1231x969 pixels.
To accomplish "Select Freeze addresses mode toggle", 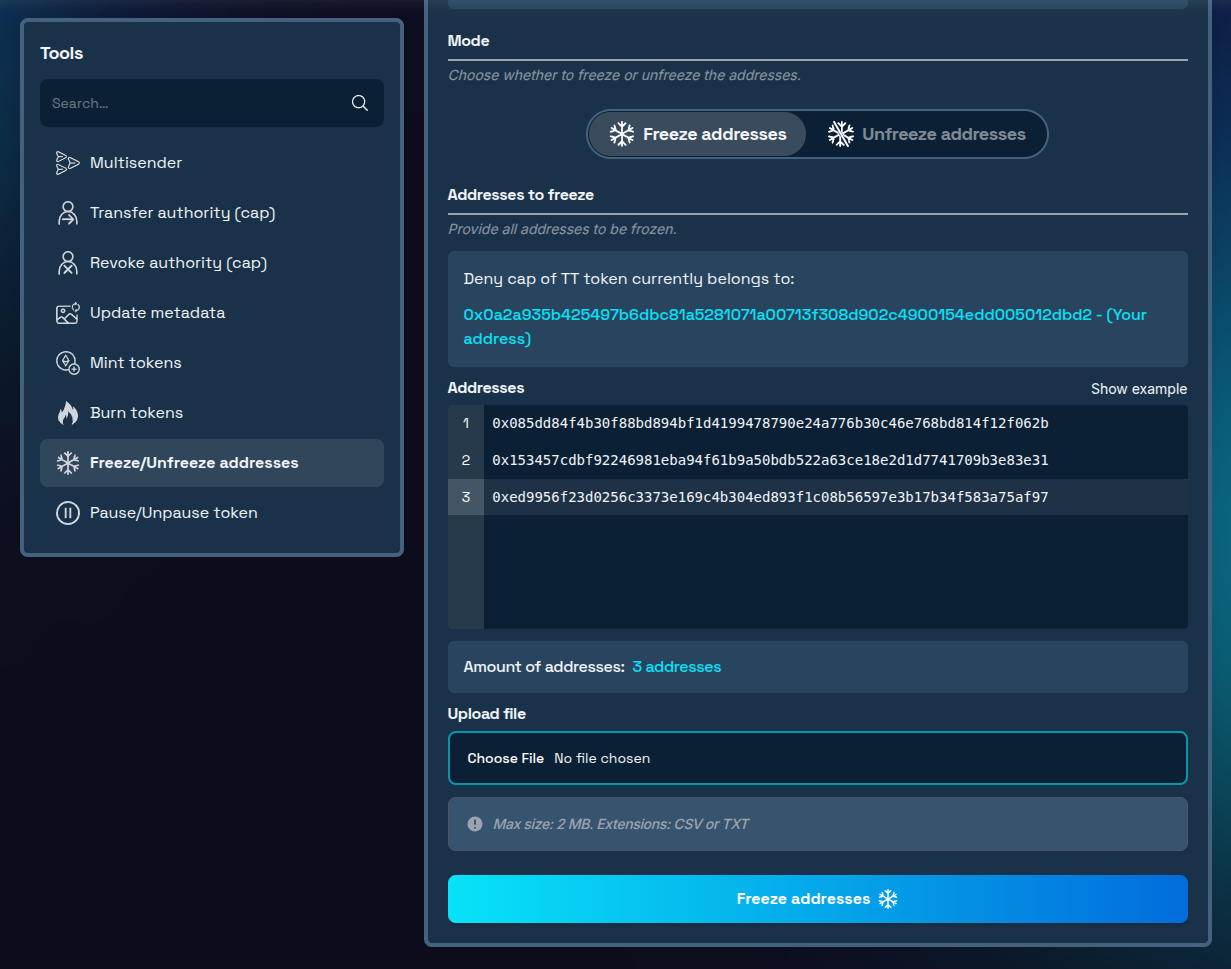I will pos(697,134).
